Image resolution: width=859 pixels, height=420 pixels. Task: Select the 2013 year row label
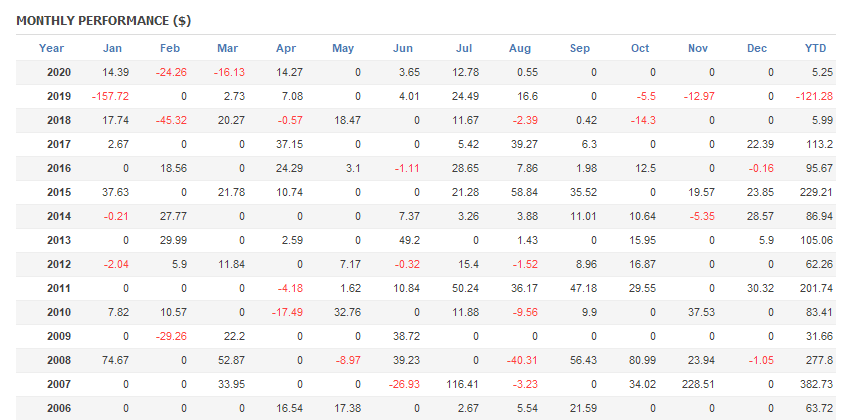pyautogui.click(x=59, y=240)
